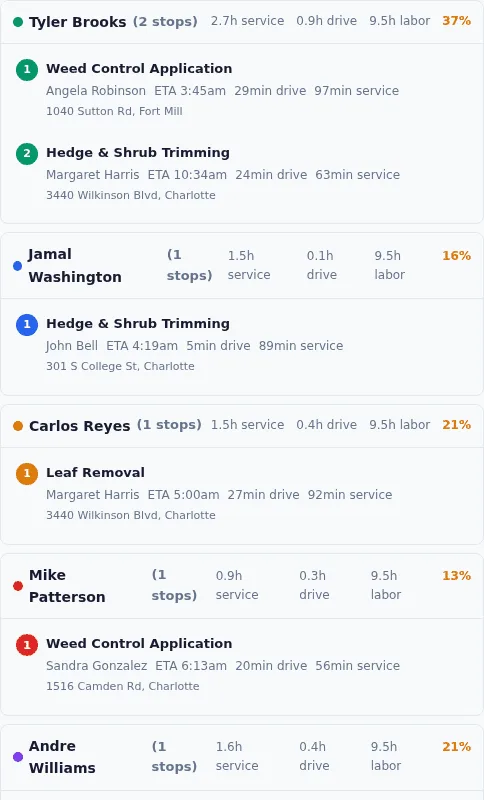
Task: Click Carlos Reyes' orange stop 1 badge
Action: click(27, 473)
